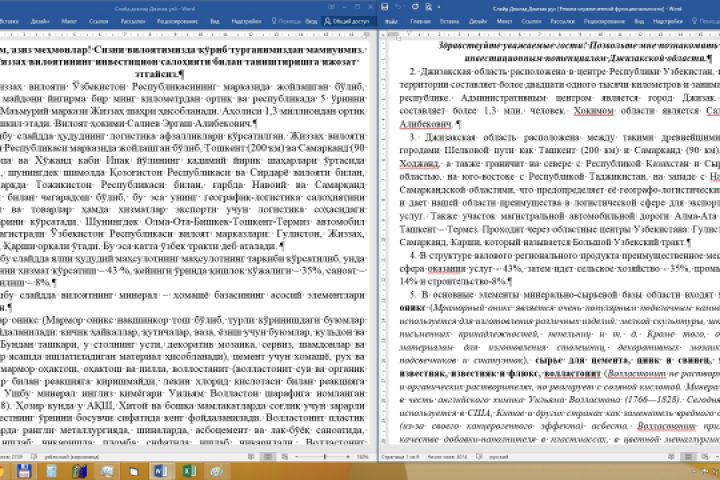Click word count in right window status bar

tap(447, 457)
